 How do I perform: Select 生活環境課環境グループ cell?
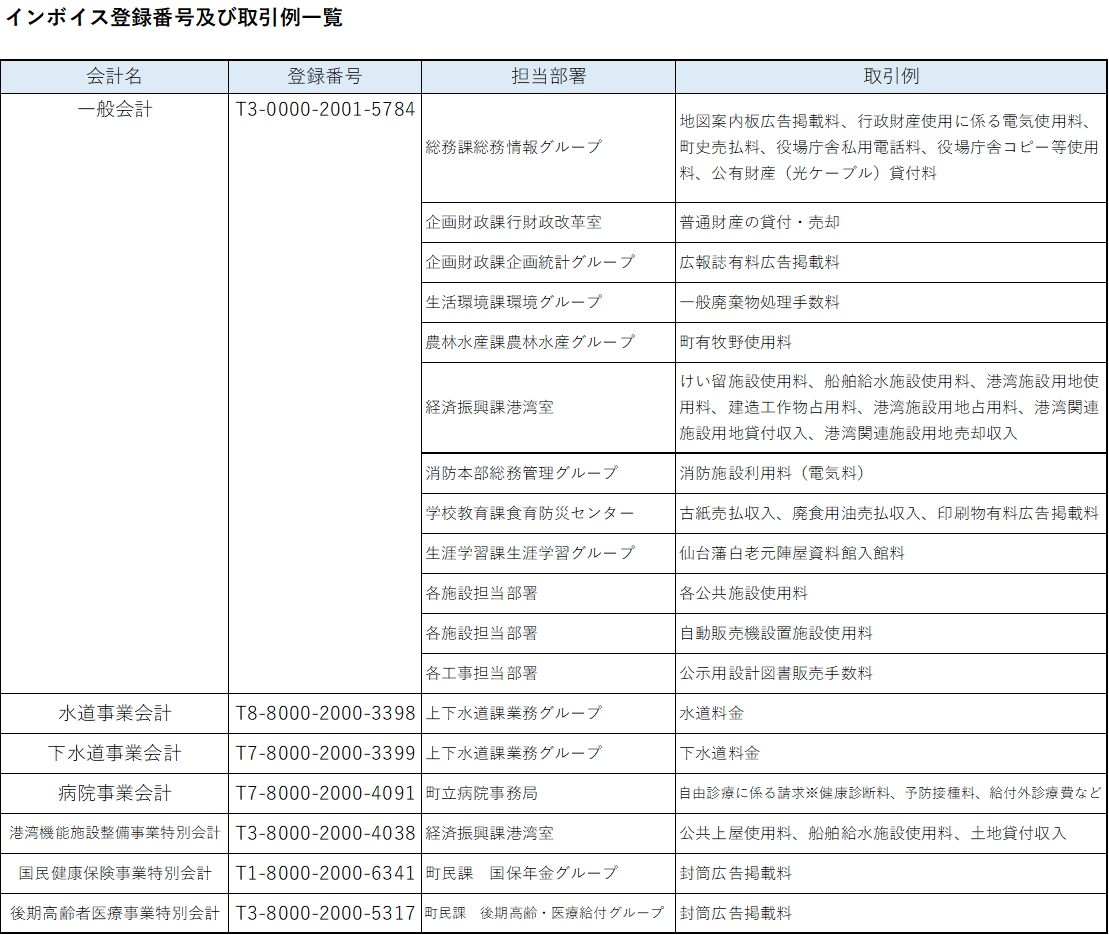pyautogui.click(x=548, y=303)
